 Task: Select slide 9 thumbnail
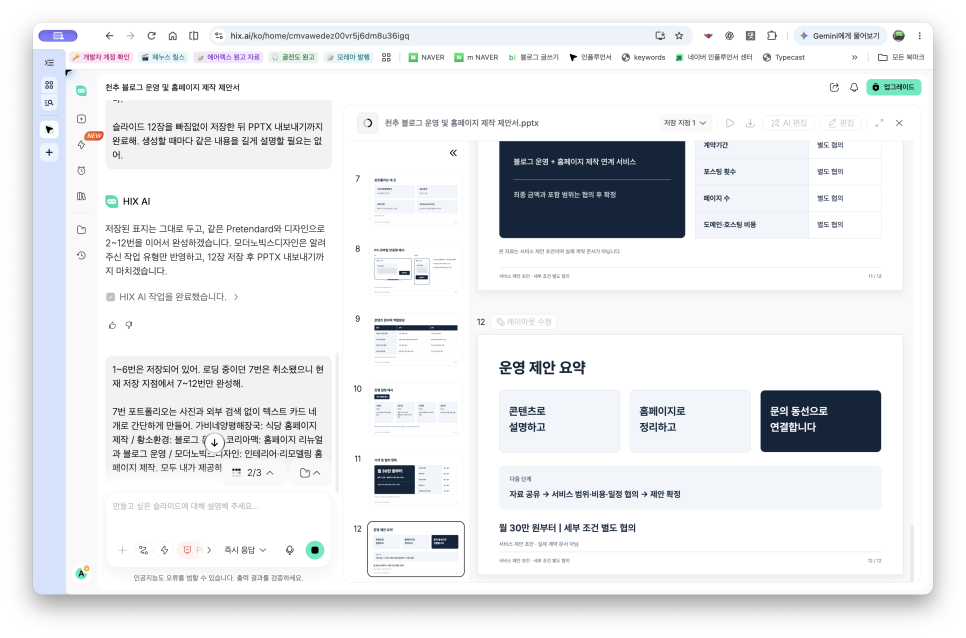click(416, 339)
